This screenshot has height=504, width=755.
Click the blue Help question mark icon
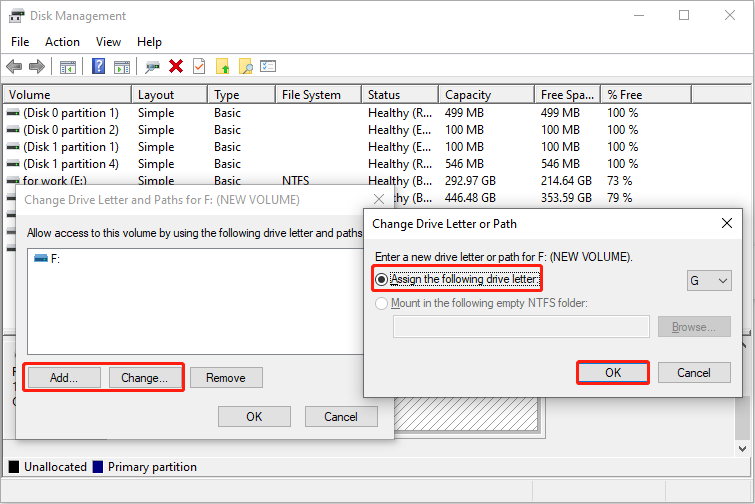click(99, 67)
